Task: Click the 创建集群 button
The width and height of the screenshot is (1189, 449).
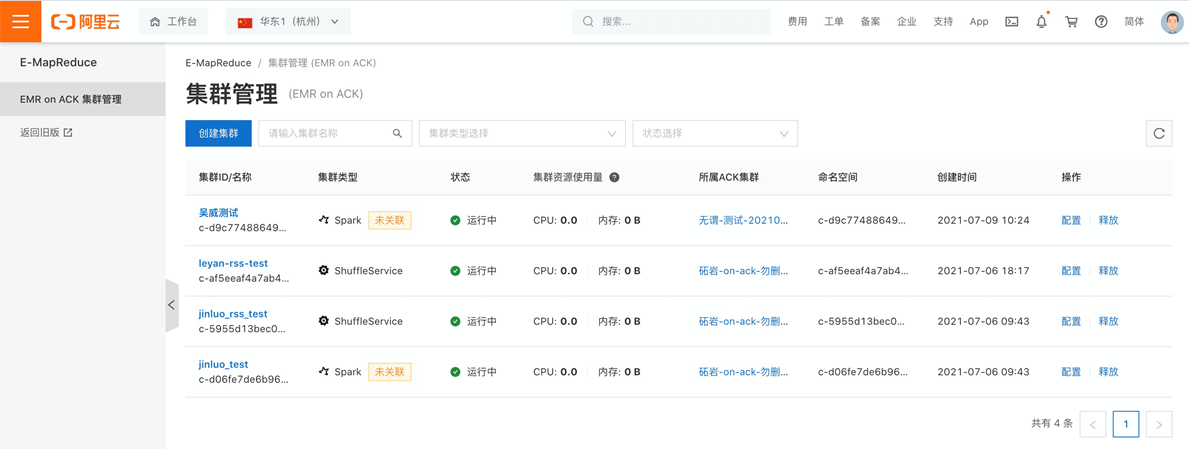Action: (x=218, y=133)
